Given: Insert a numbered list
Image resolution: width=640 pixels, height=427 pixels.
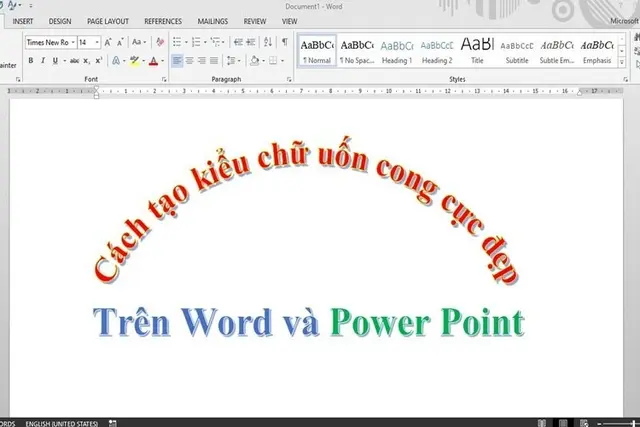Looking at the screenshot, I should 196,42.
